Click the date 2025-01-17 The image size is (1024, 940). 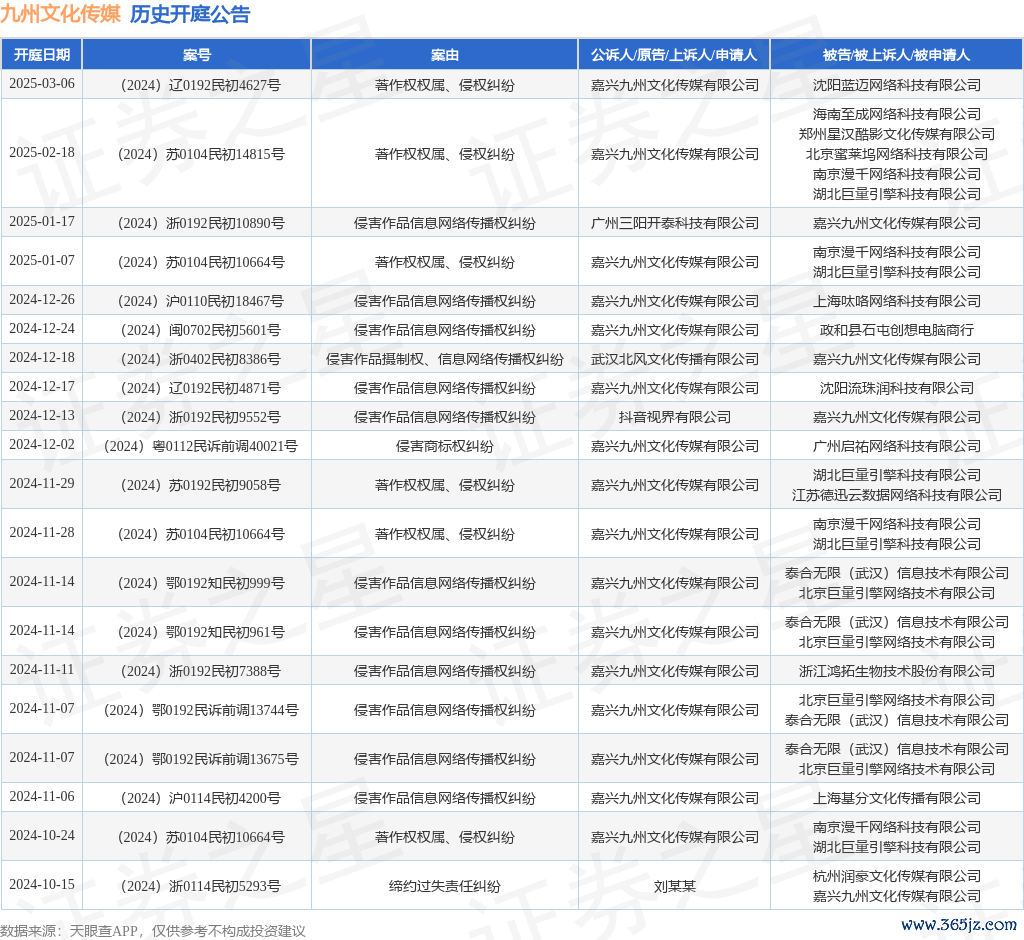click(x=42, y=221)
